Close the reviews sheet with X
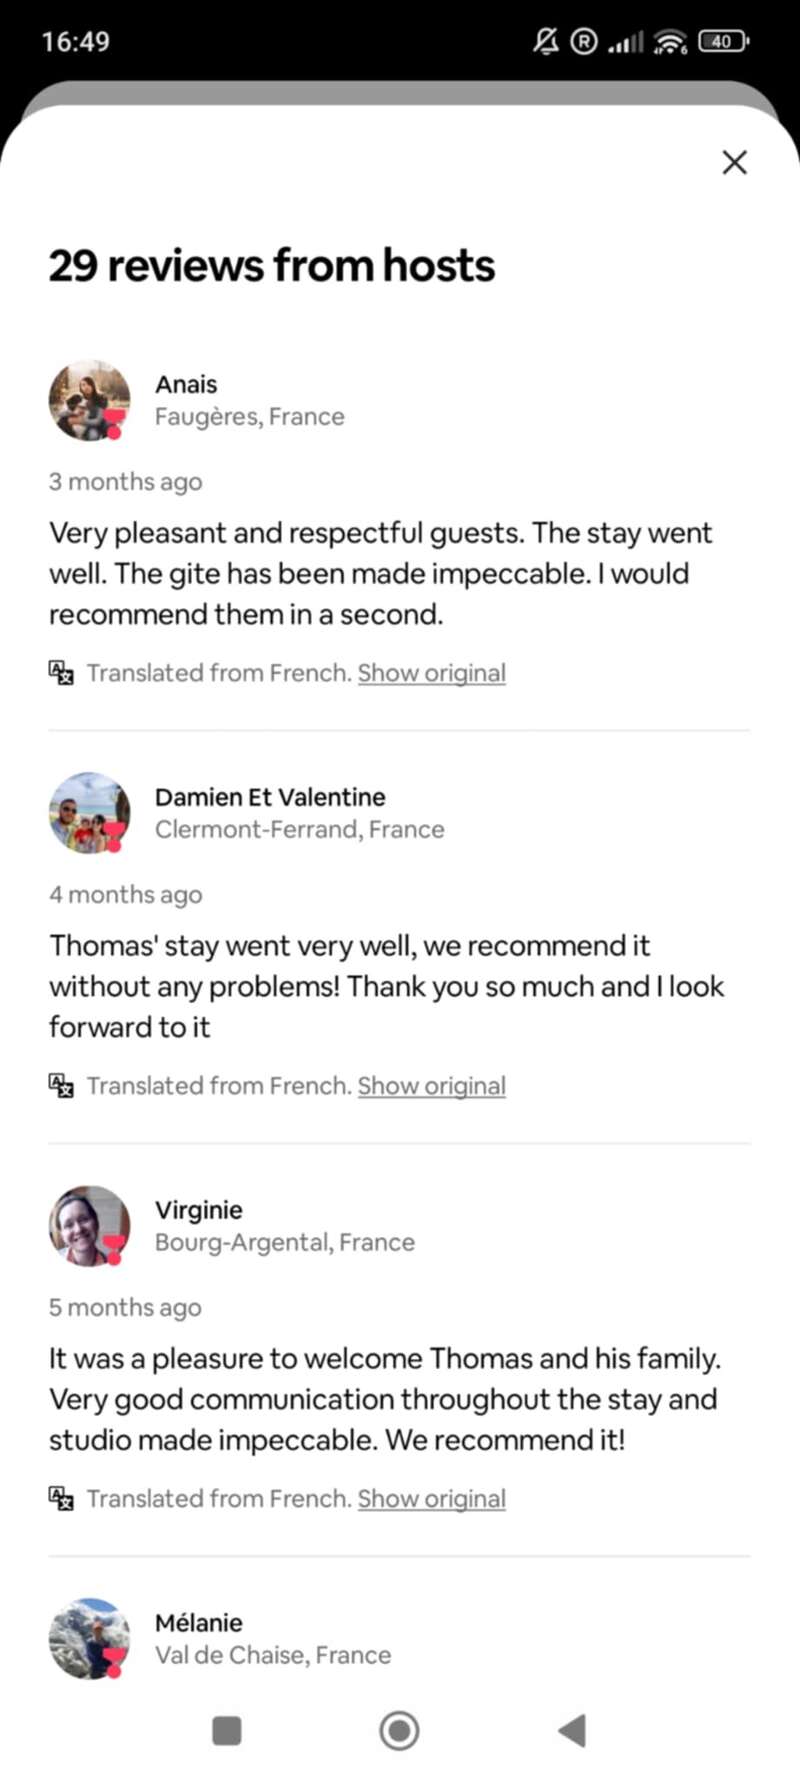 734,162
